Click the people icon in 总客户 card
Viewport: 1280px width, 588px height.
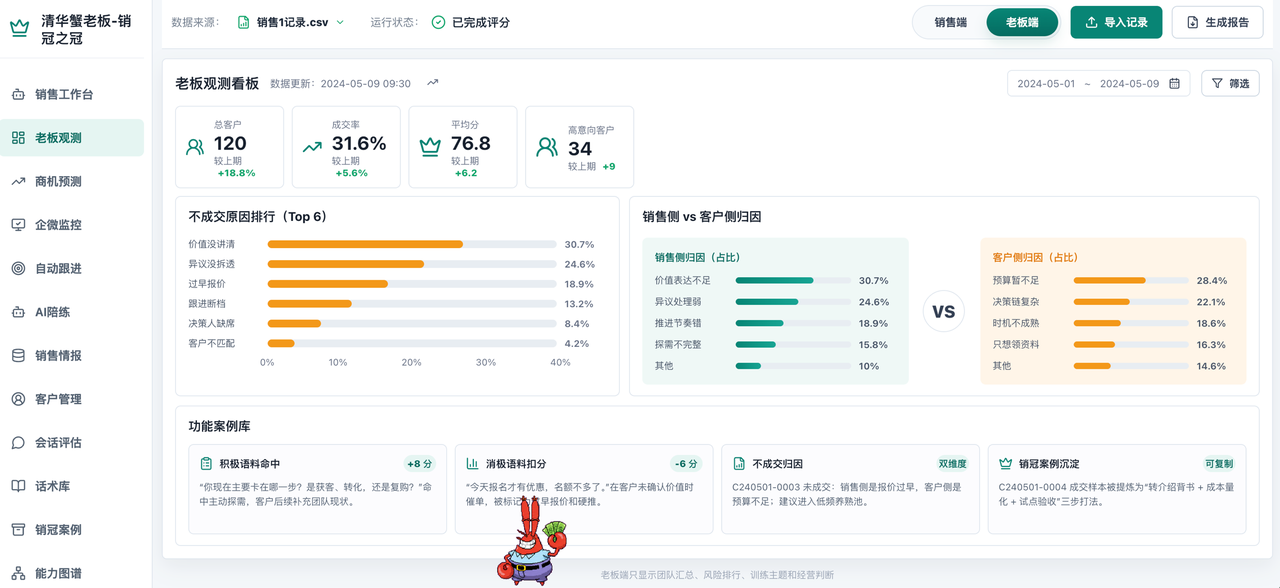195,147
